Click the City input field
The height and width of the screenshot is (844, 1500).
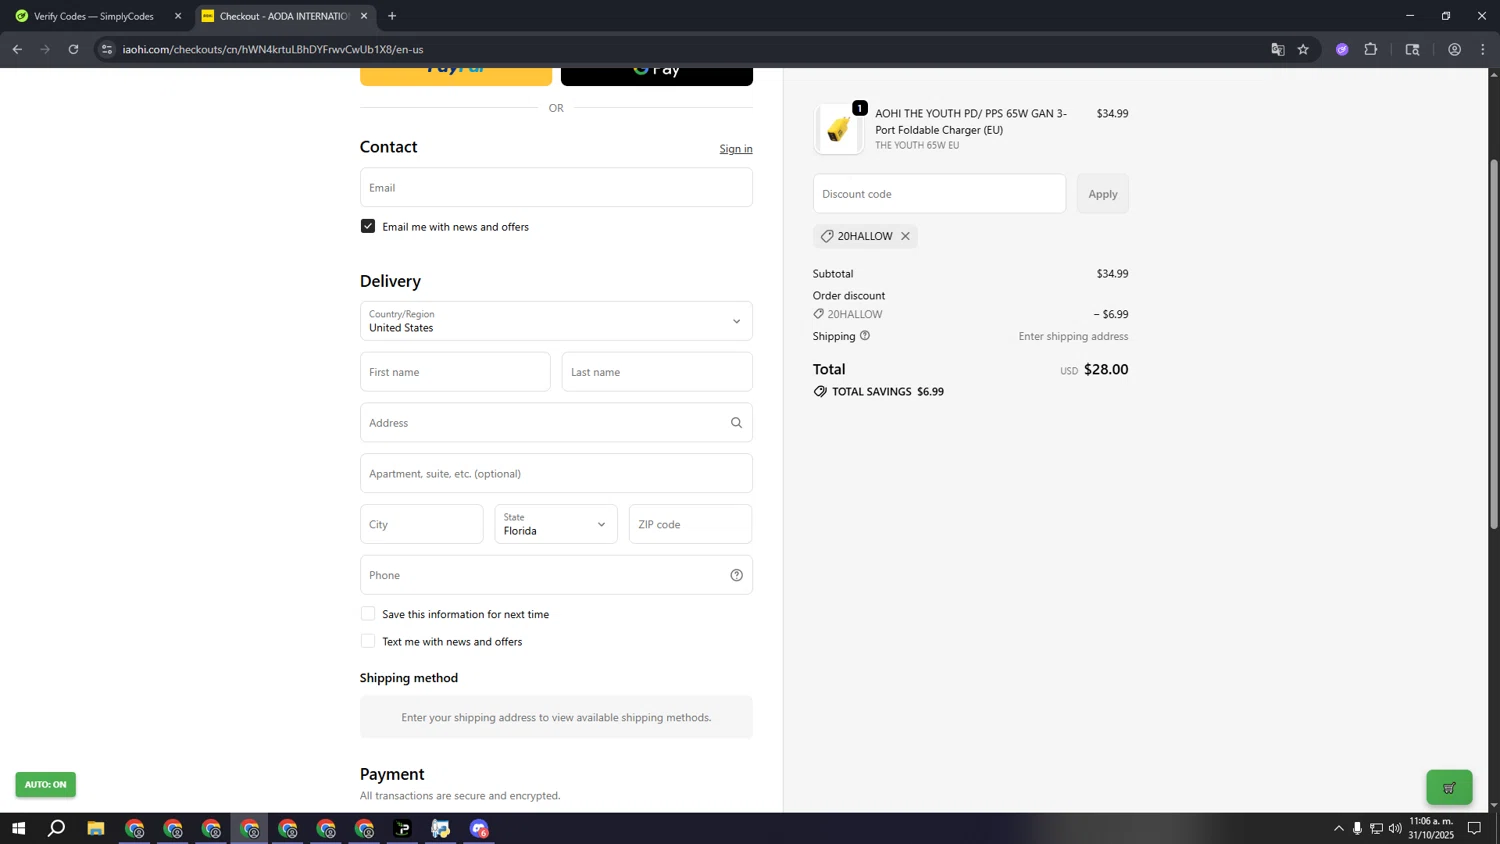pyautogui.click(x=422, y=524)
